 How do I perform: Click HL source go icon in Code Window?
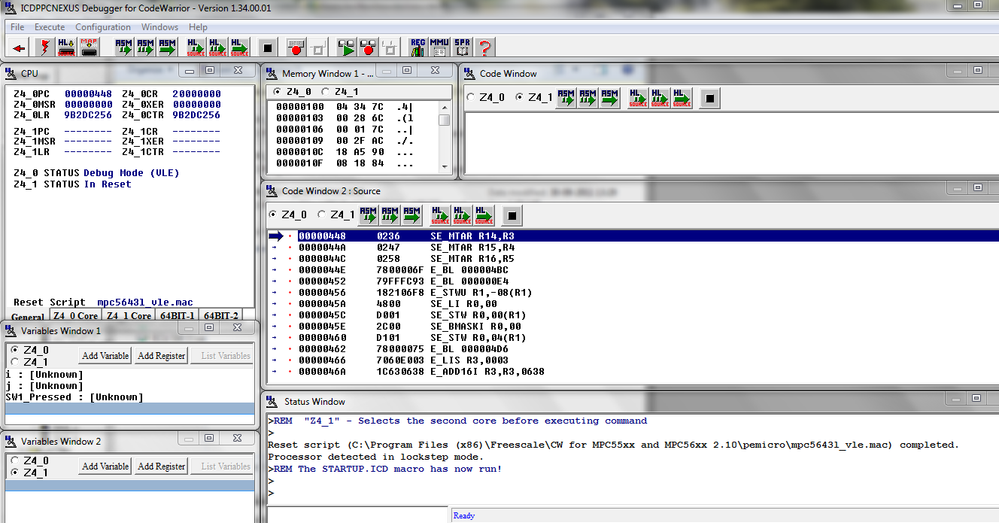coord(682,98)
